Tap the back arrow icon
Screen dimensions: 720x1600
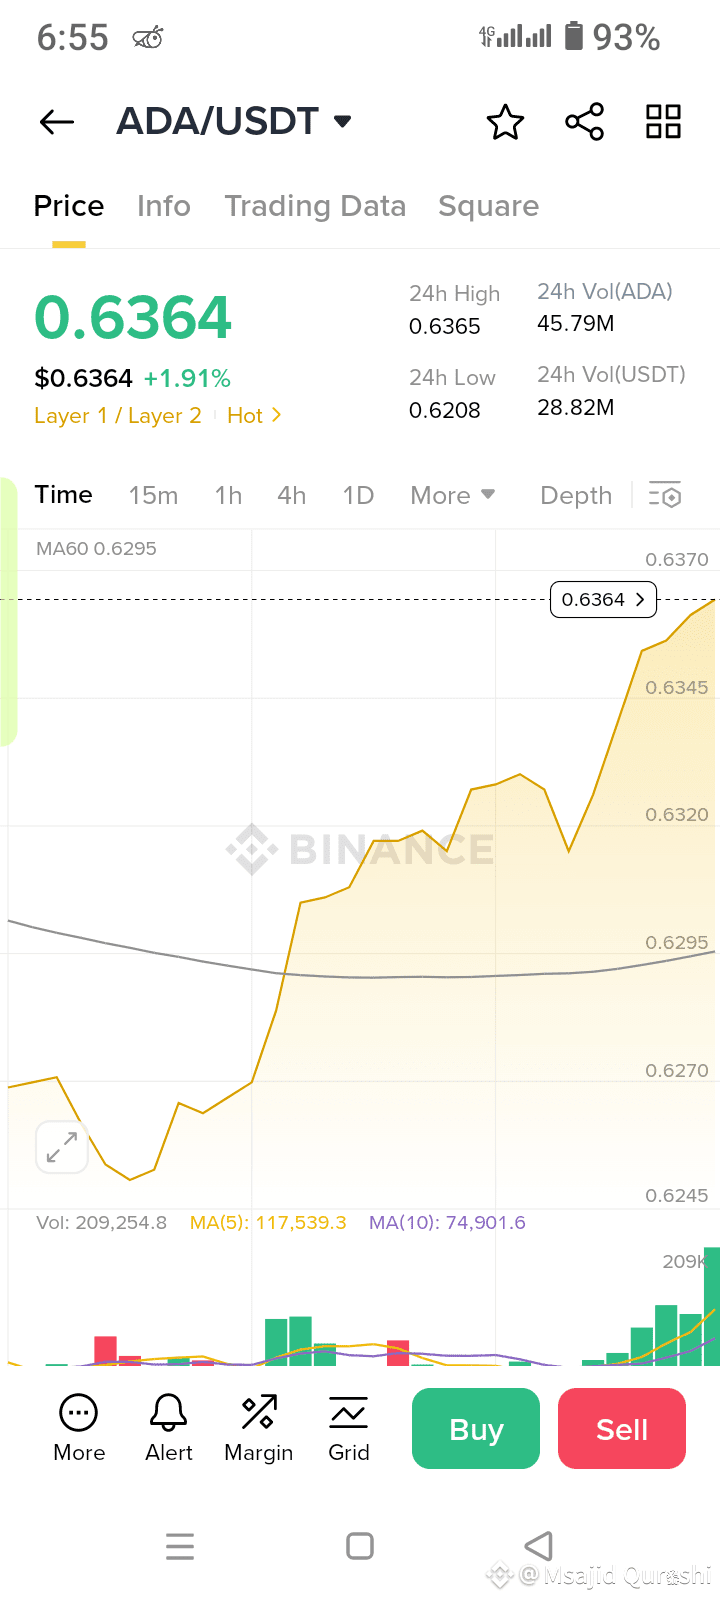coord(57,122)
